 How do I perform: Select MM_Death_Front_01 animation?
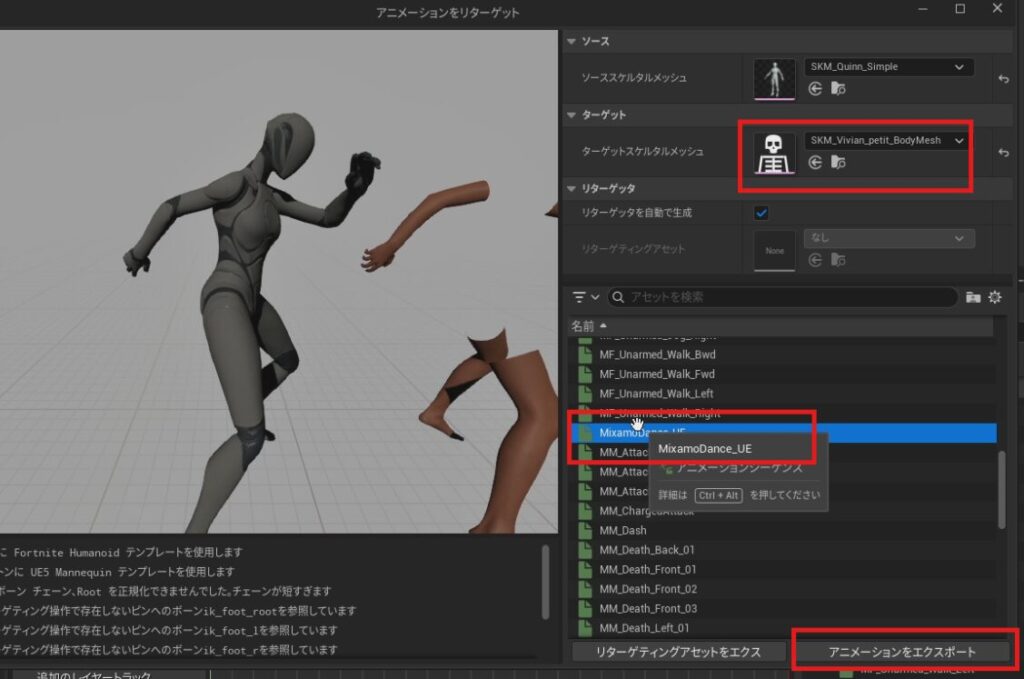point(784,569)
